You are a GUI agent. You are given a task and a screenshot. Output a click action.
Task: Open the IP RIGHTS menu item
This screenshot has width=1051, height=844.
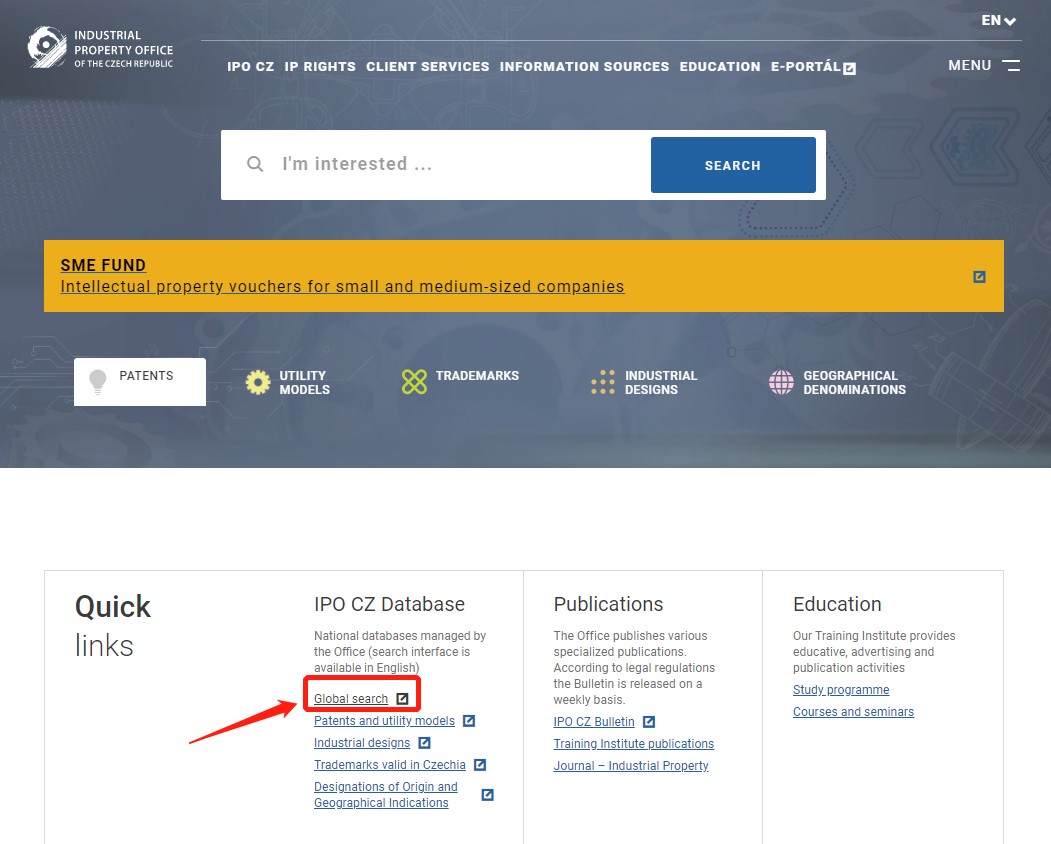point(320,66)
